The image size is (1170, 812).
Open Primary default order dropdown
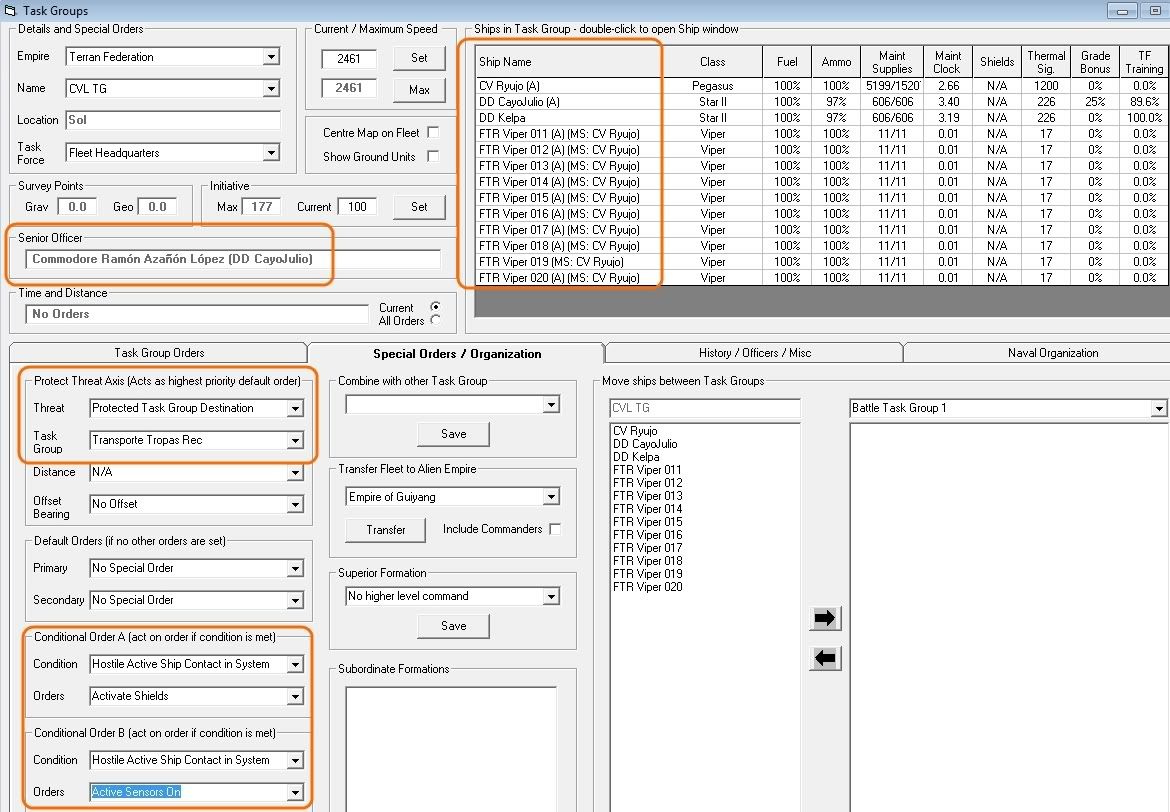coord(295,568)
